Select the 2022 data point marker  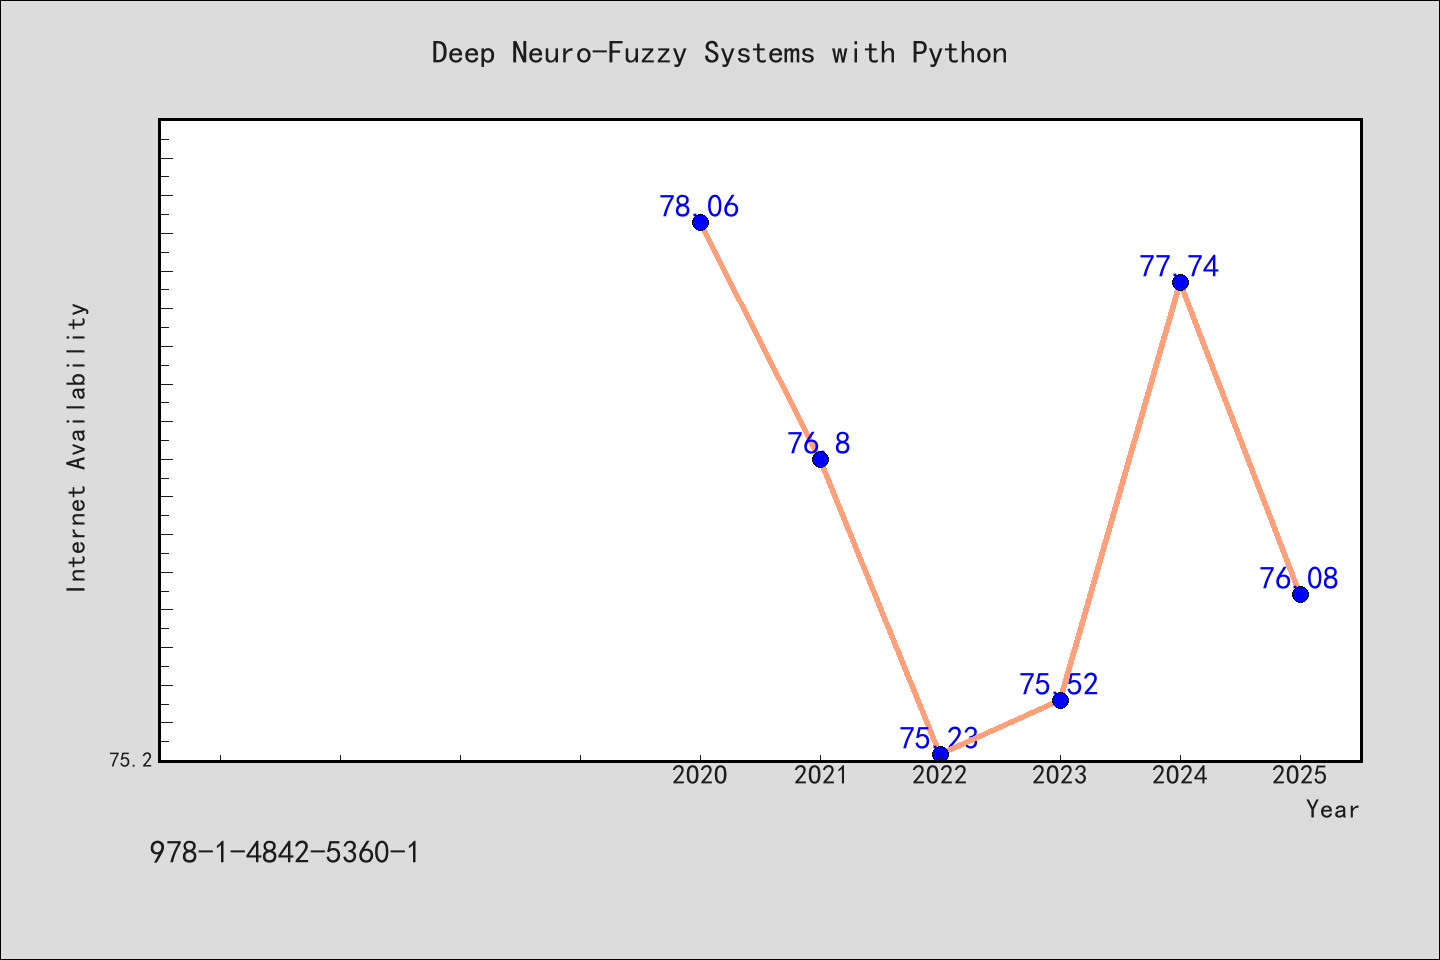[940, 754]
